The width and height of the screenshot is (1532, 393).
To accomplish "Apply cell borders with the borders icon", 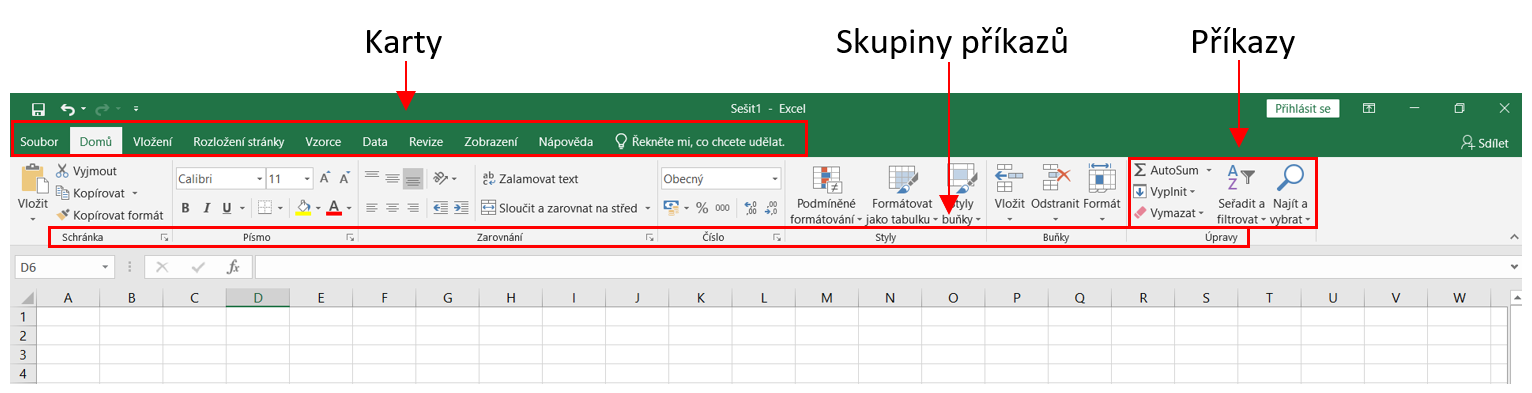I will 265,208.
